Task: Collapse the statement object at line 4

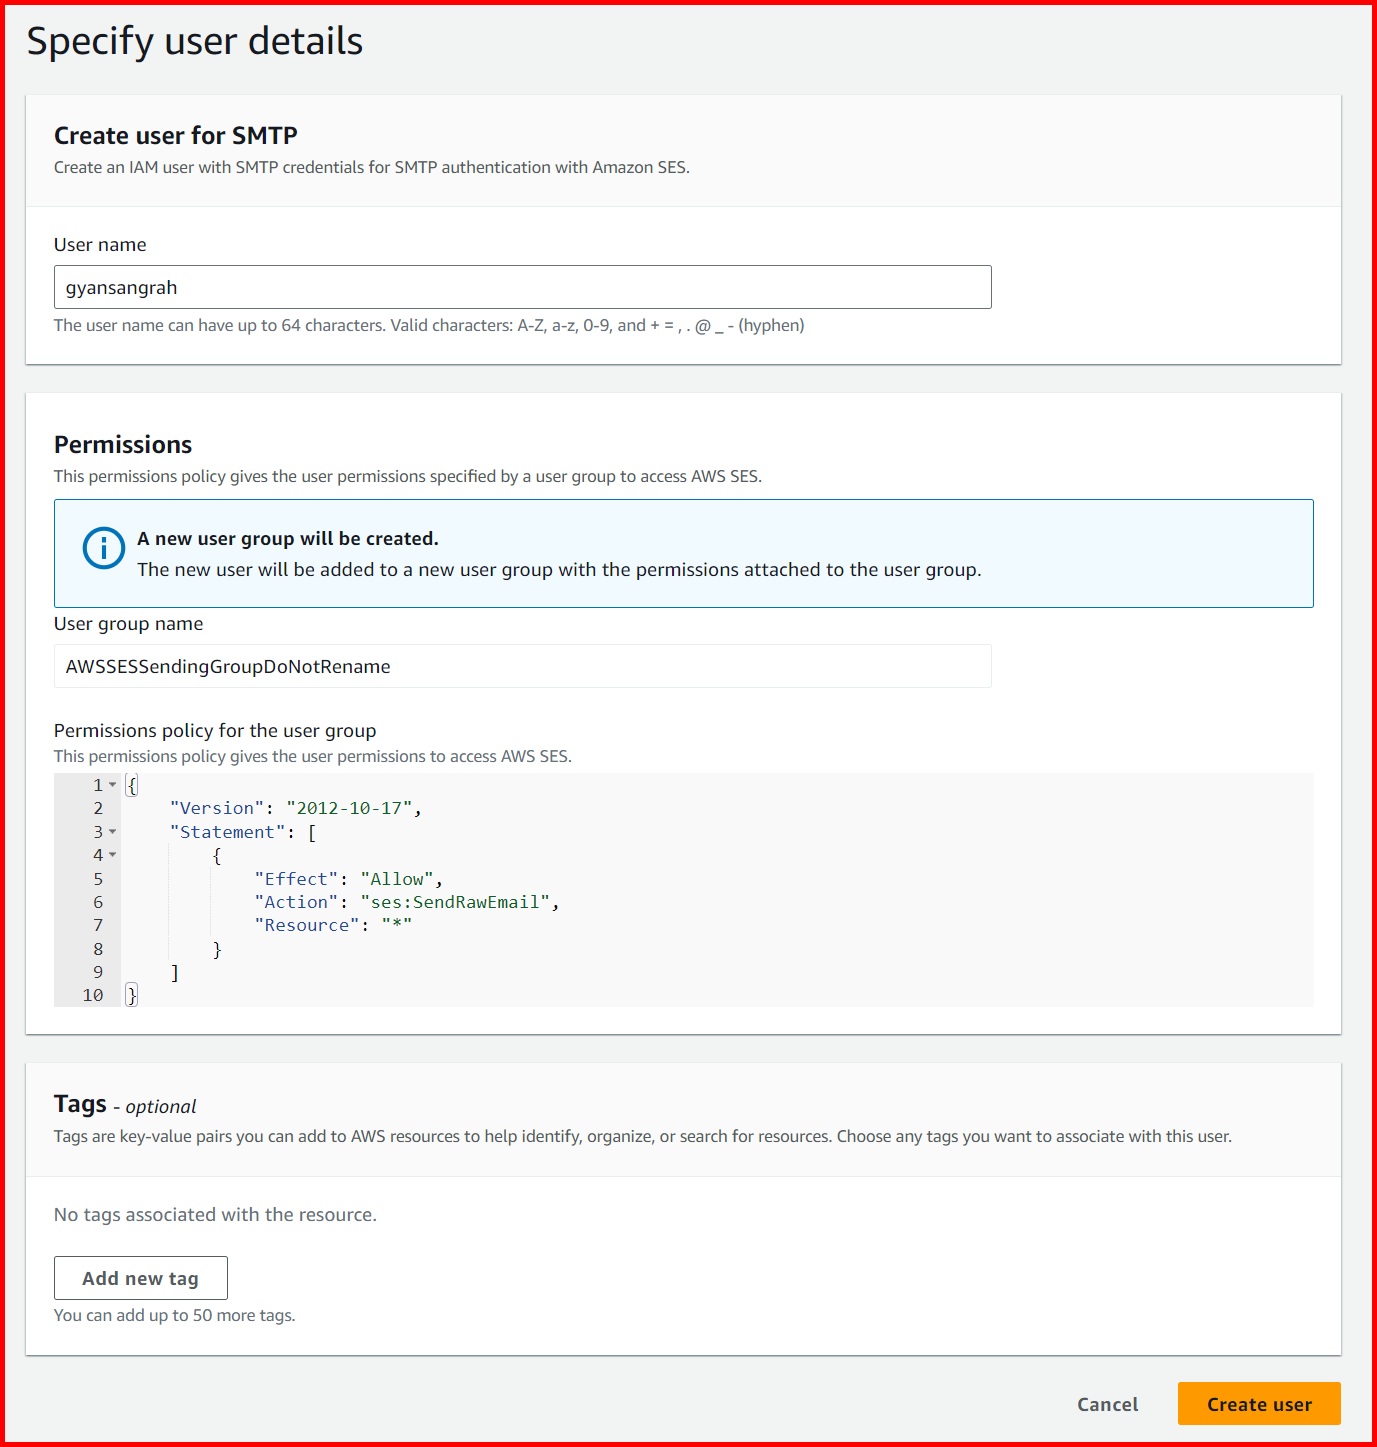Action: click(112, 855)
